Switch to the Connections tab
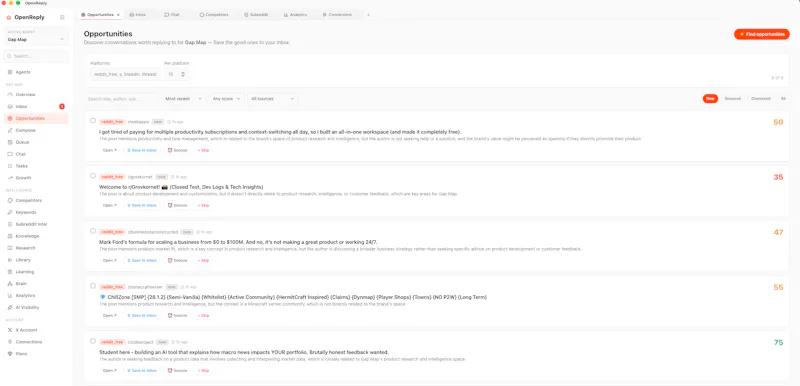The height and width of the screenshot is (386, 800). point(337,15)
